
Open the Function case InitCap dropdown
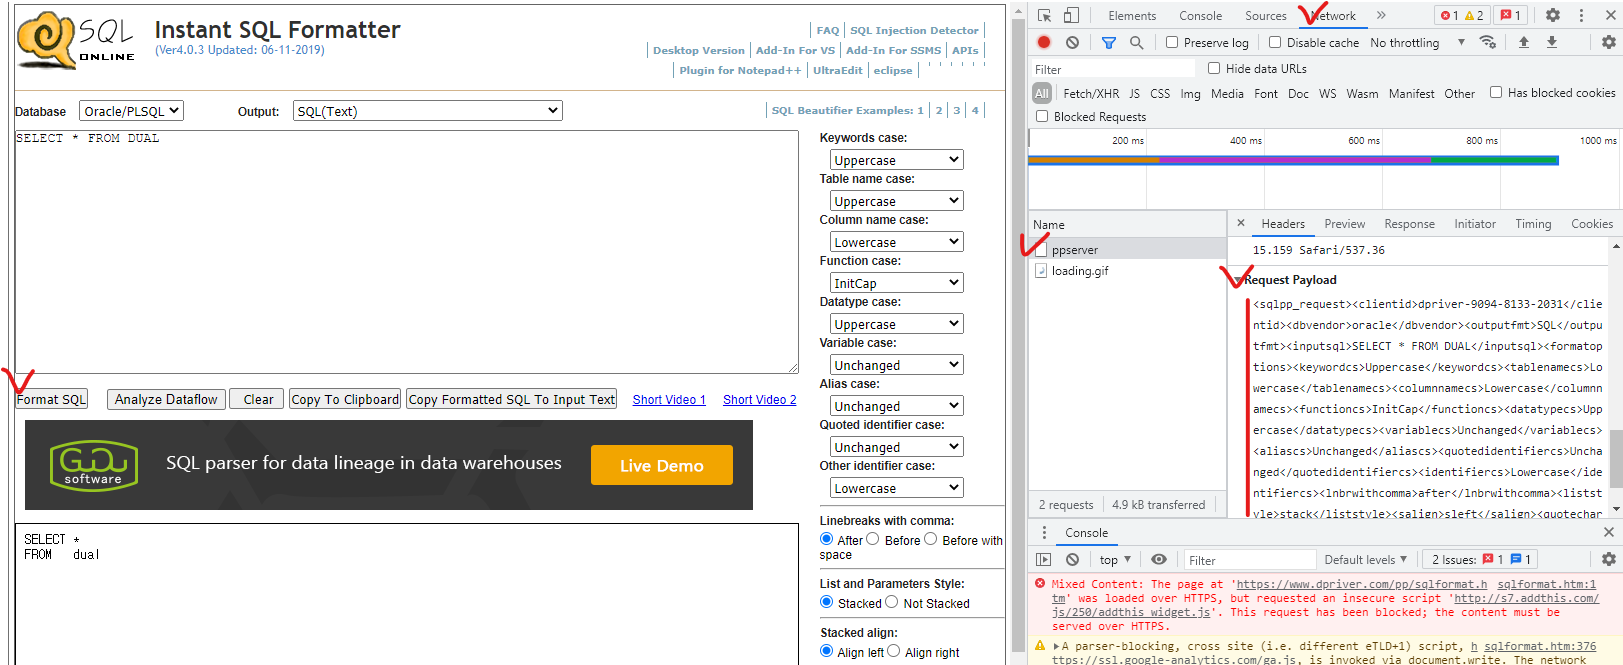click(897, 283)
